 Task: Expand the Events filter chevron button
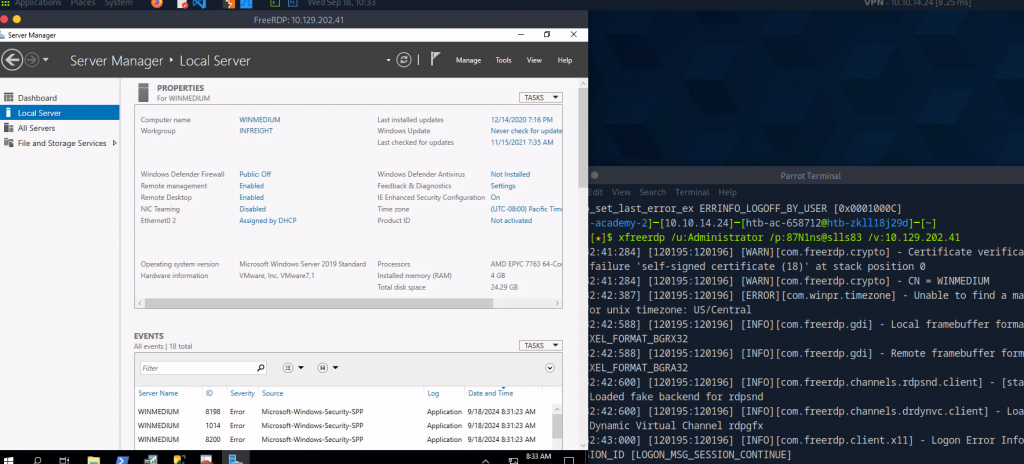coord(550,368)
